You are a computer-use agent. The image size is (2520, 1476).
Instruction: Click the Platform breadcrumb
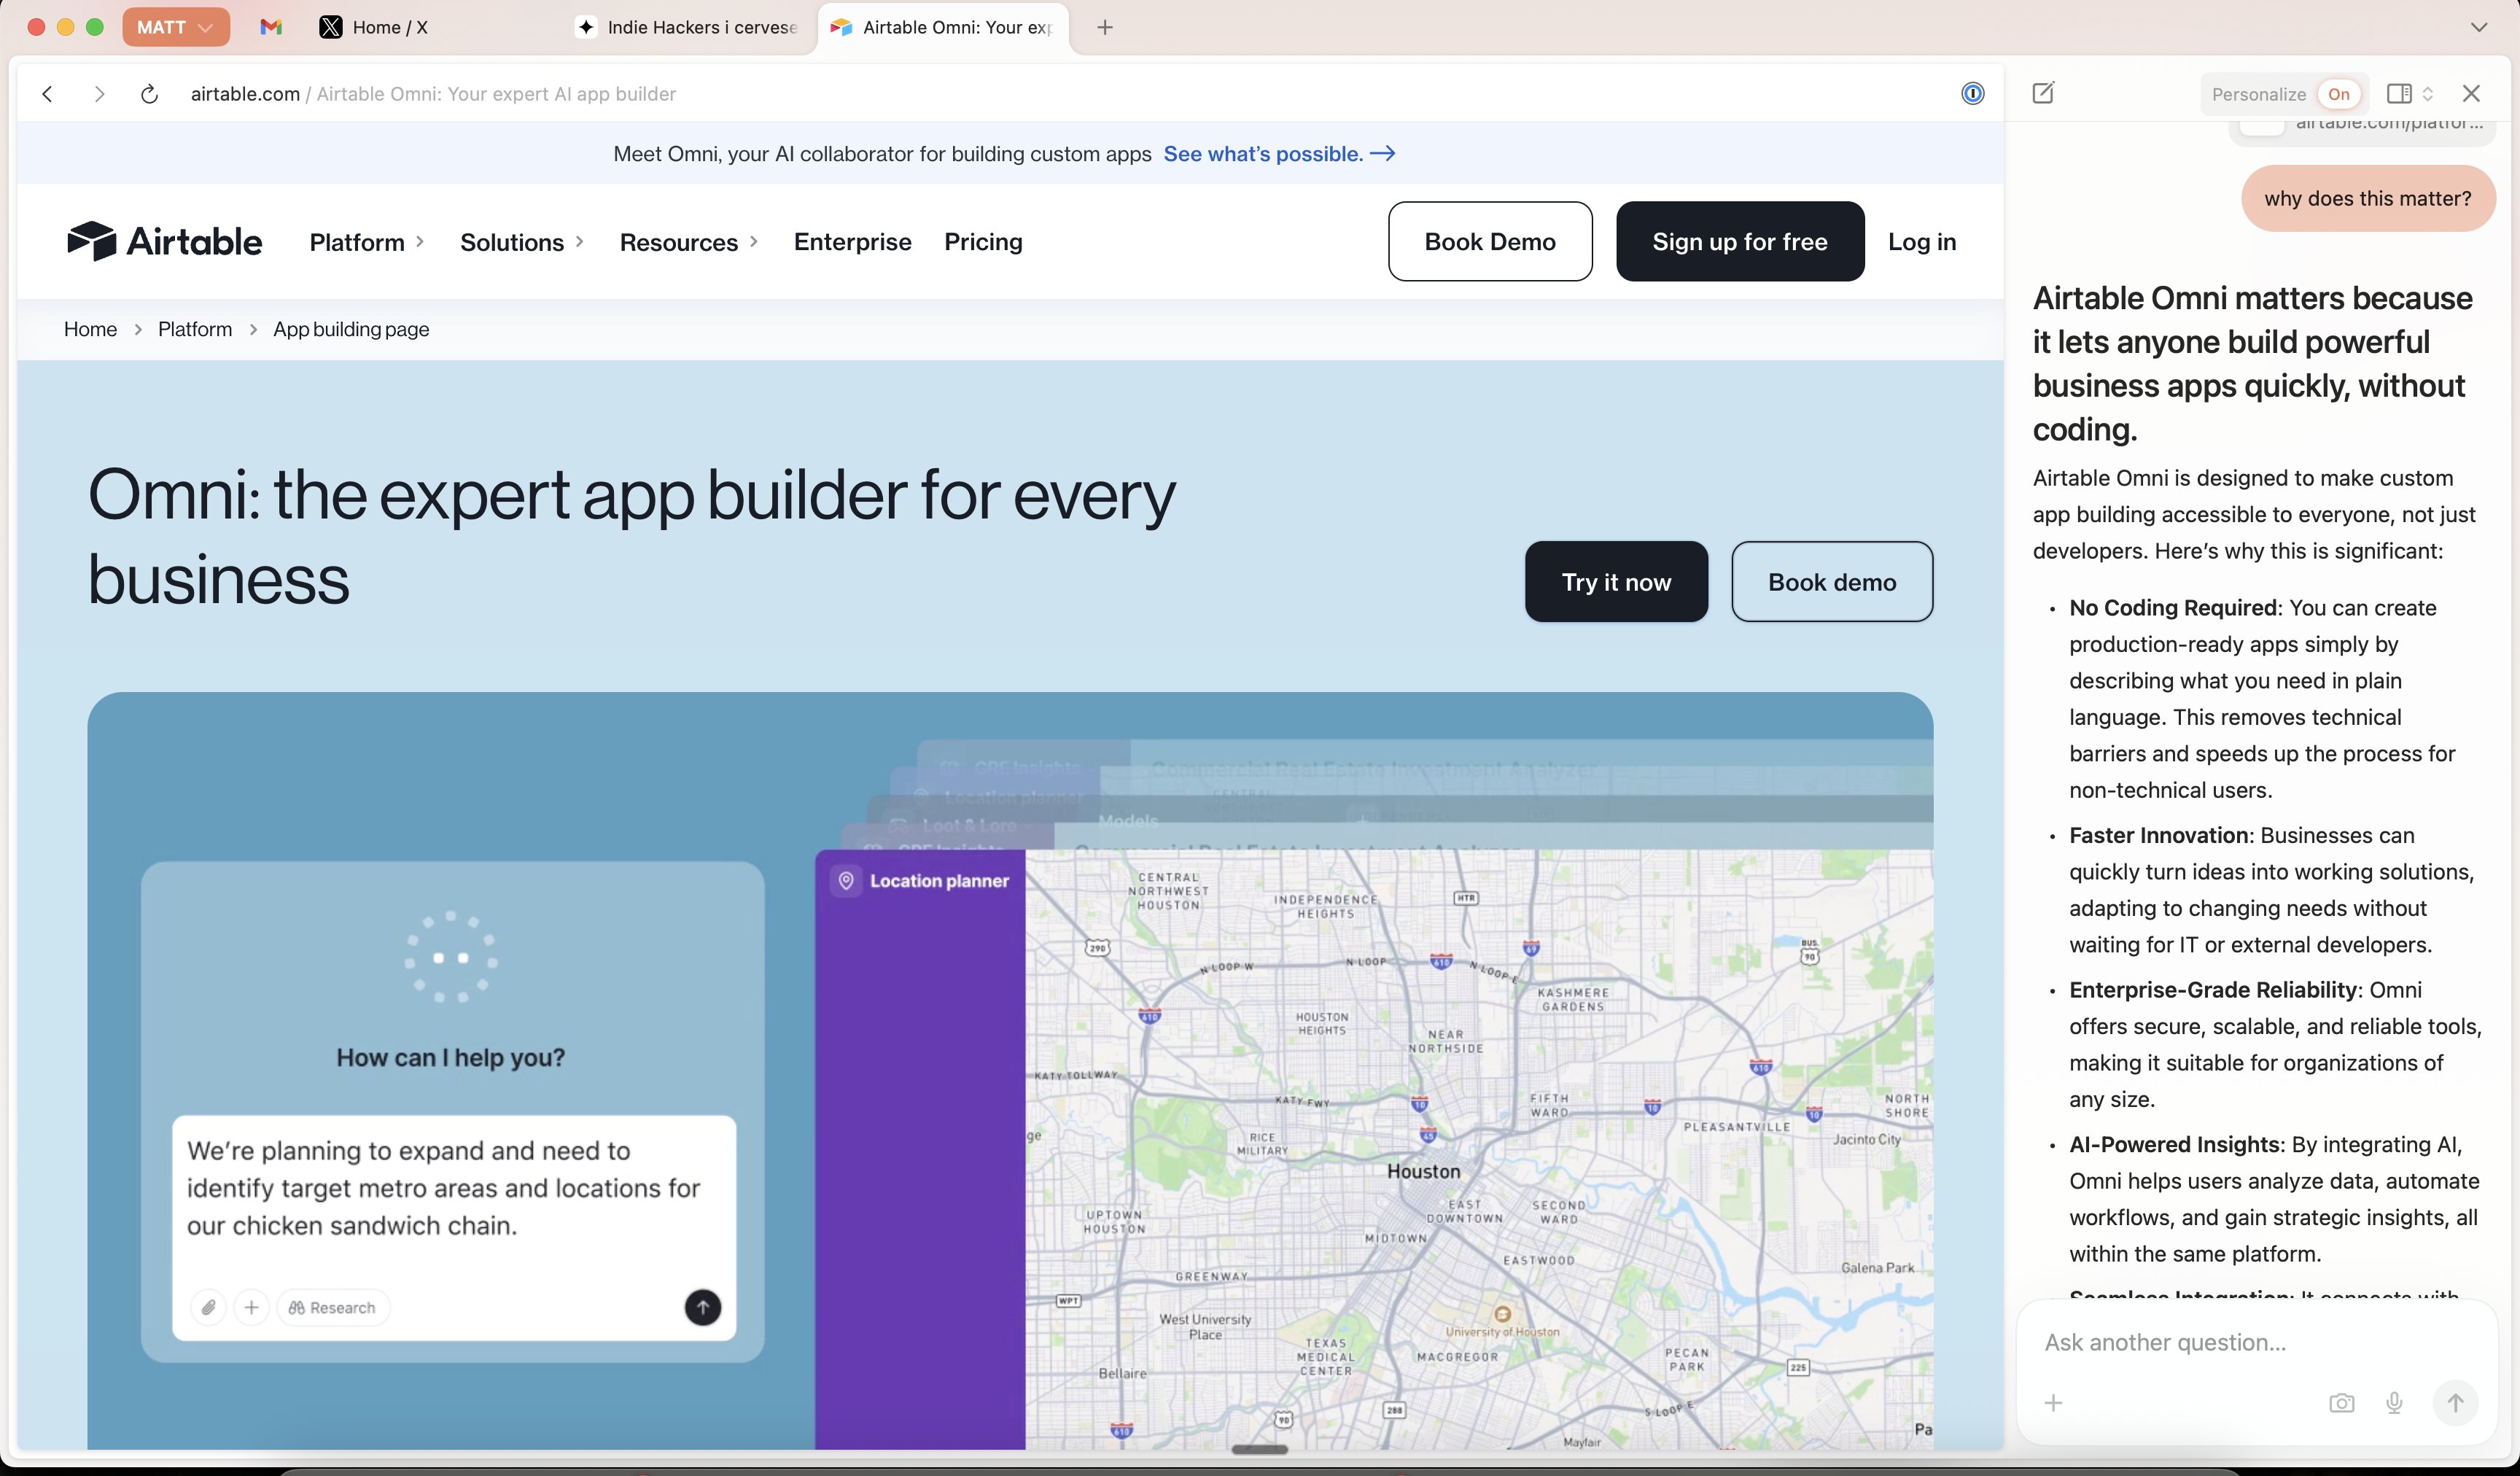pos(195,329)
